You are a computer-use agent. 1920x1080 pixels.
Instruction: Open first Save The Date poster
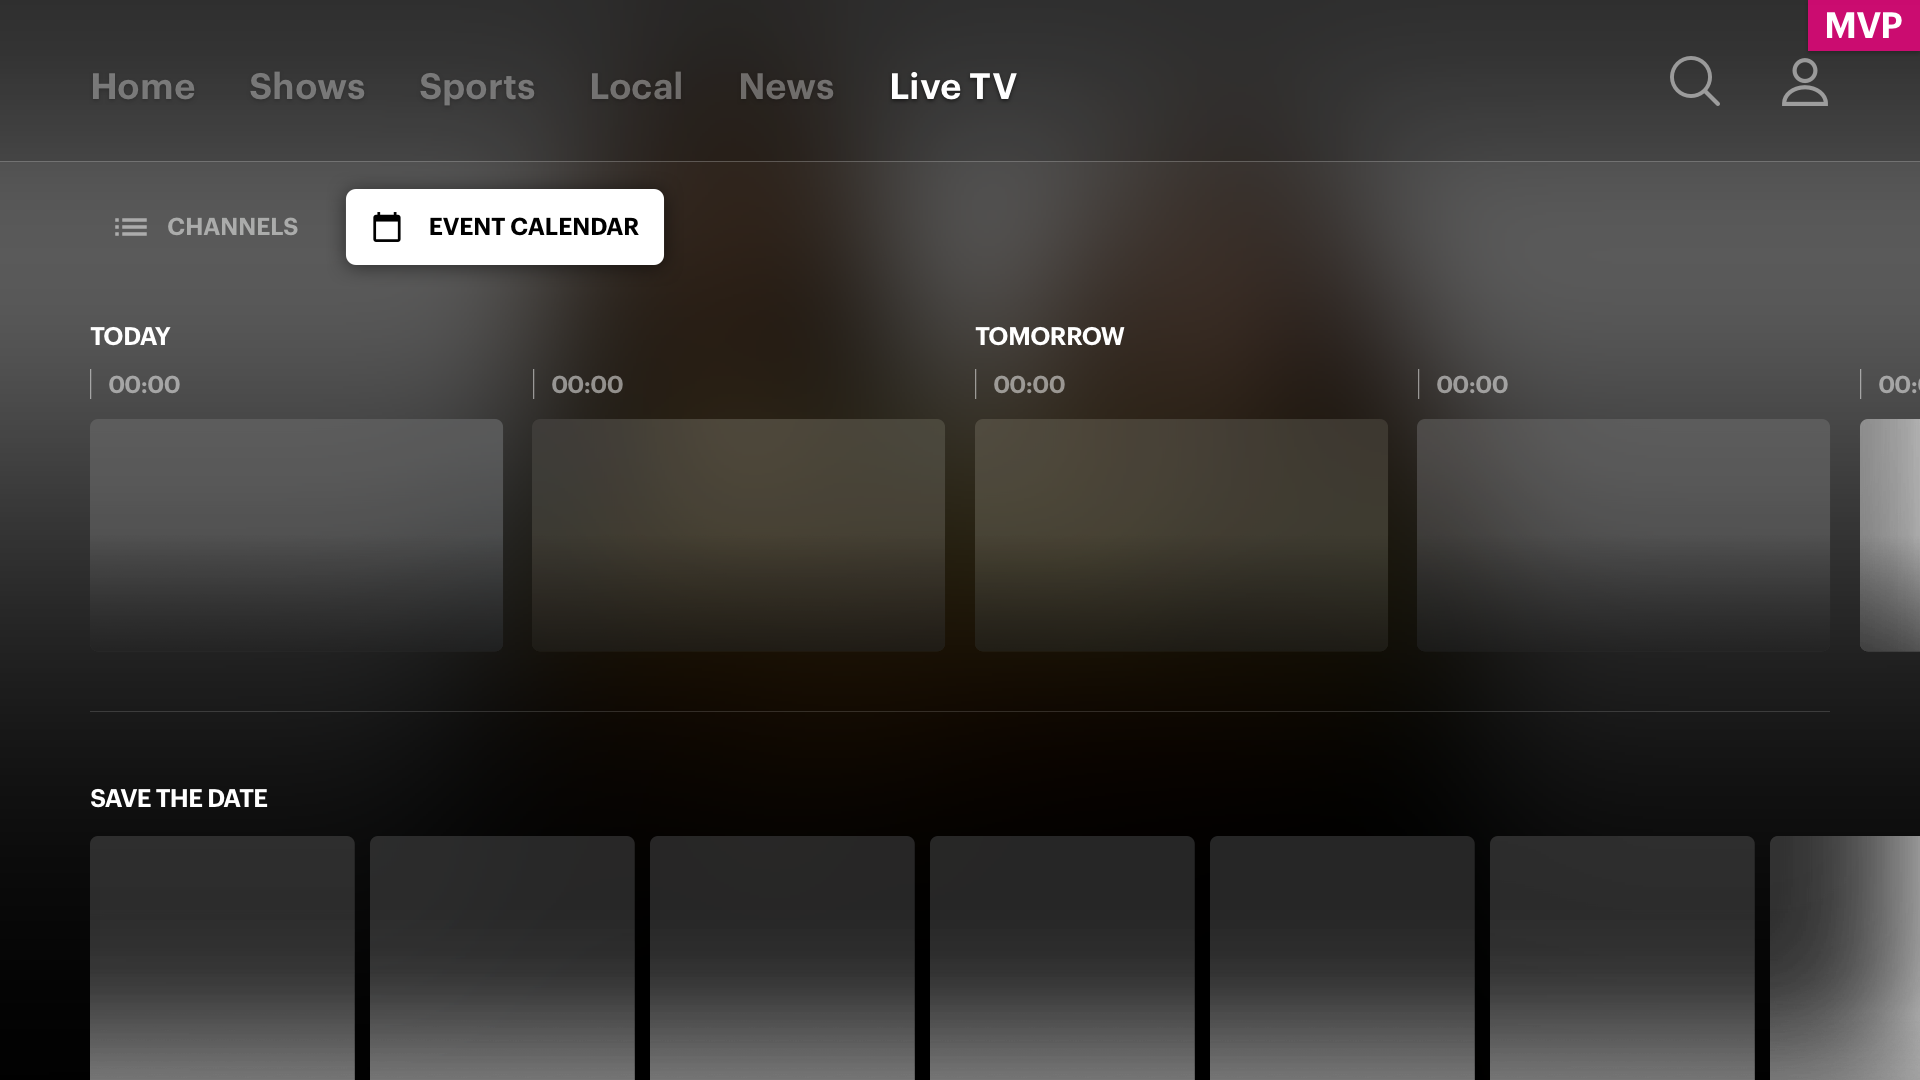(x=222, y=958)
